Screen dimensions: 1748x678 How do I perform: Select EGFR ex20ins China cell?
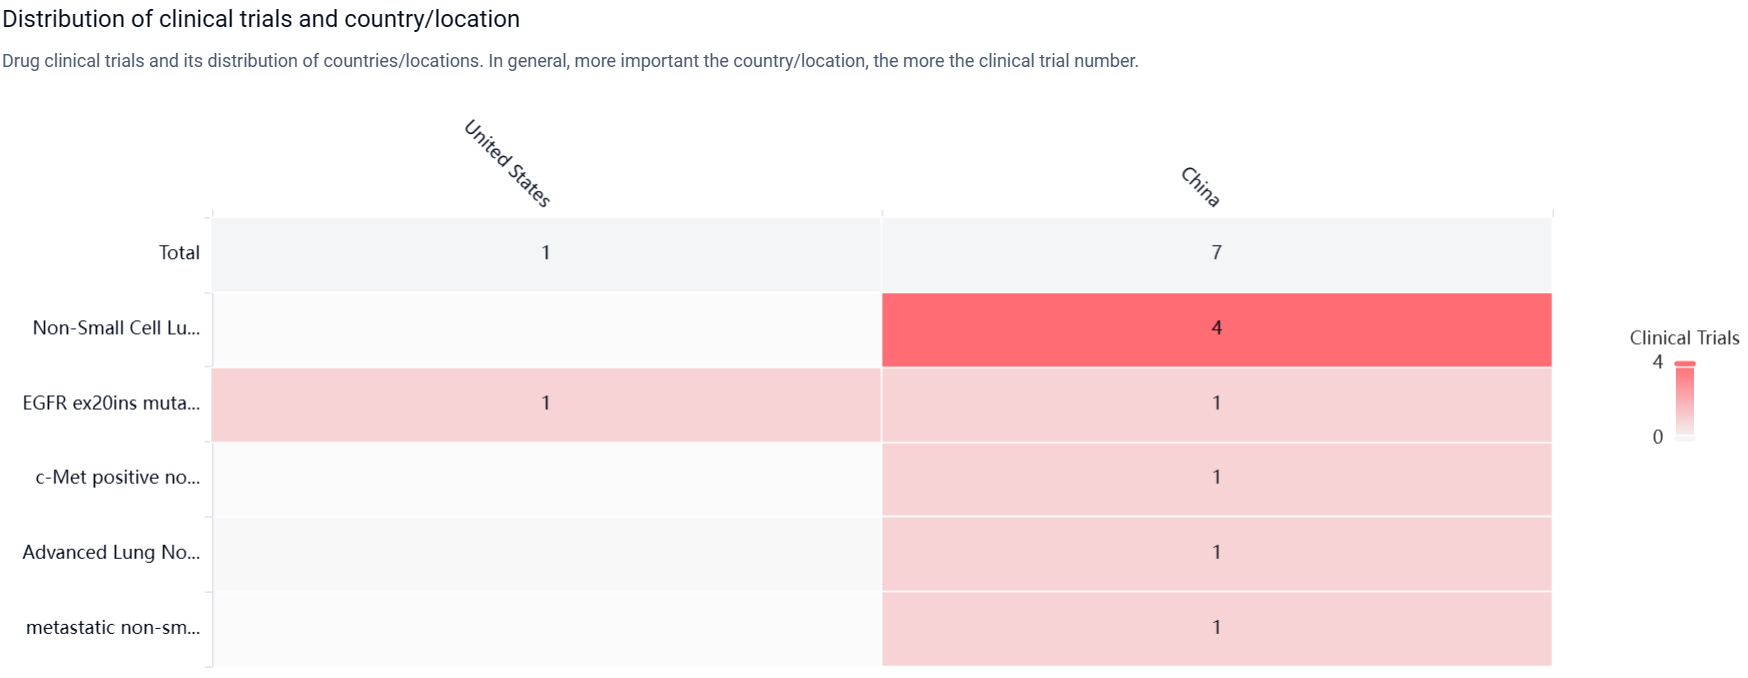tap(1216, 403)
